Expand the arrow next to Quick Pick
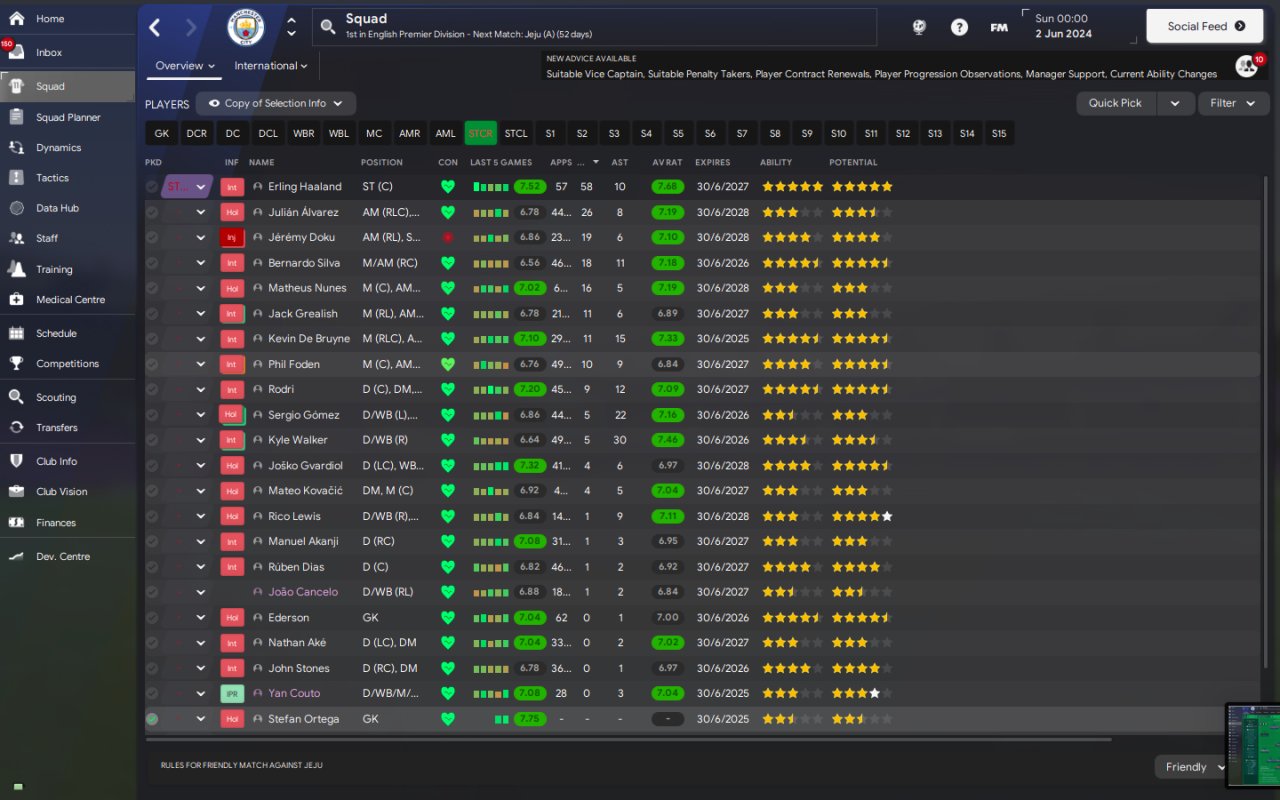The image size is (1280, 800). pyautogui.click(x=1175, y=103)
